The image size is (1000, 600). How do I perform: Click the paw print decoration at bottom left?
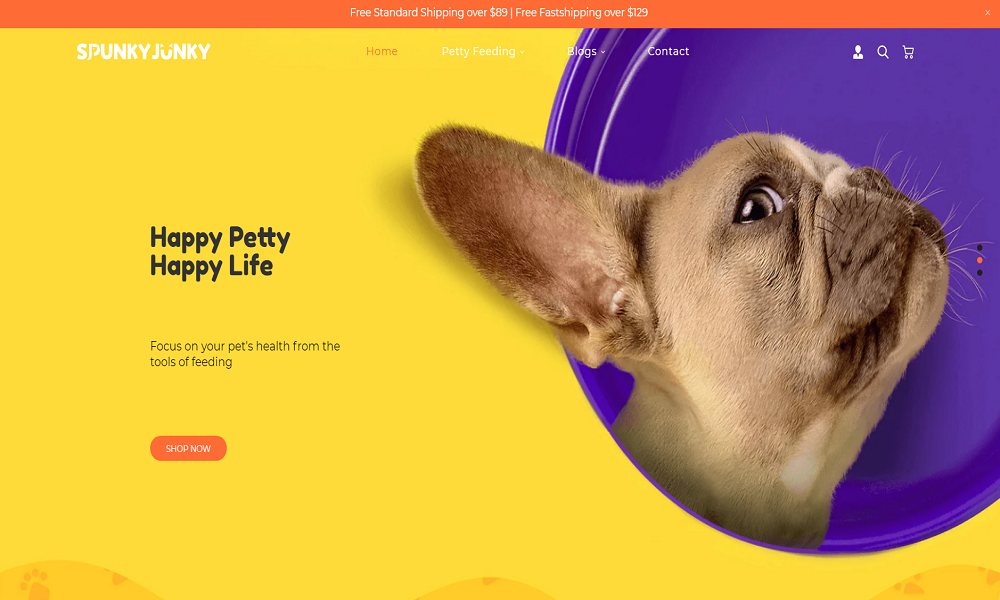tap(34, 583)
